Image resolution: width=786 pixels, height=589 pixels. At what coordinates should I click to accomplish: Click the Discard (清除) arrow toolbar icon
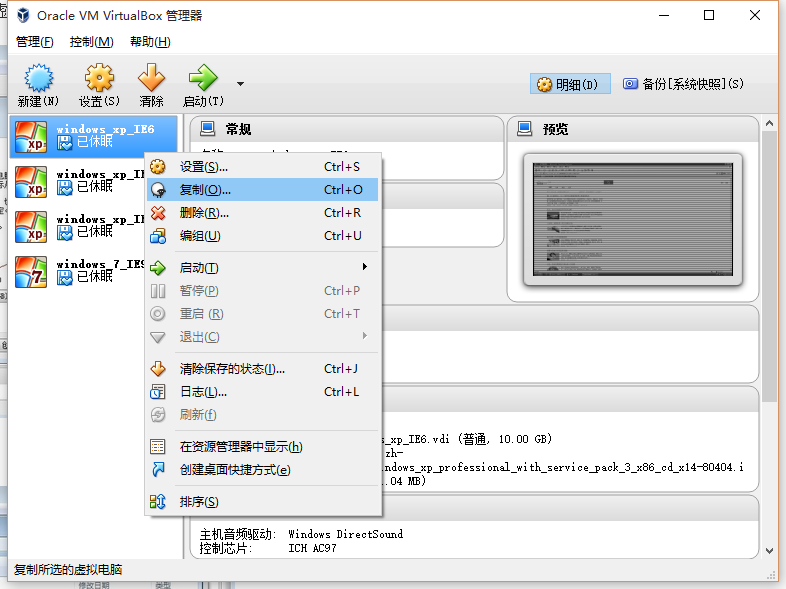(x=151, y=78)
